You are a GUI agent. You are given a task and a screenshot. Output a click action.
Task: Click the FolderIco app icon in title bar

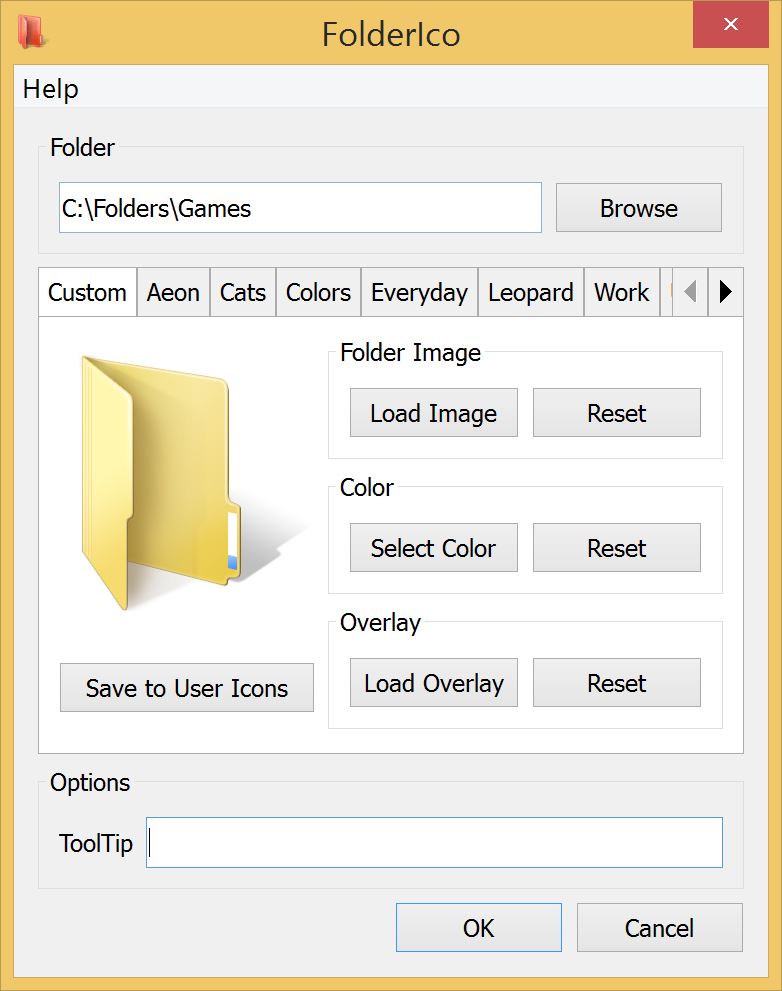(x=33, y=31)
